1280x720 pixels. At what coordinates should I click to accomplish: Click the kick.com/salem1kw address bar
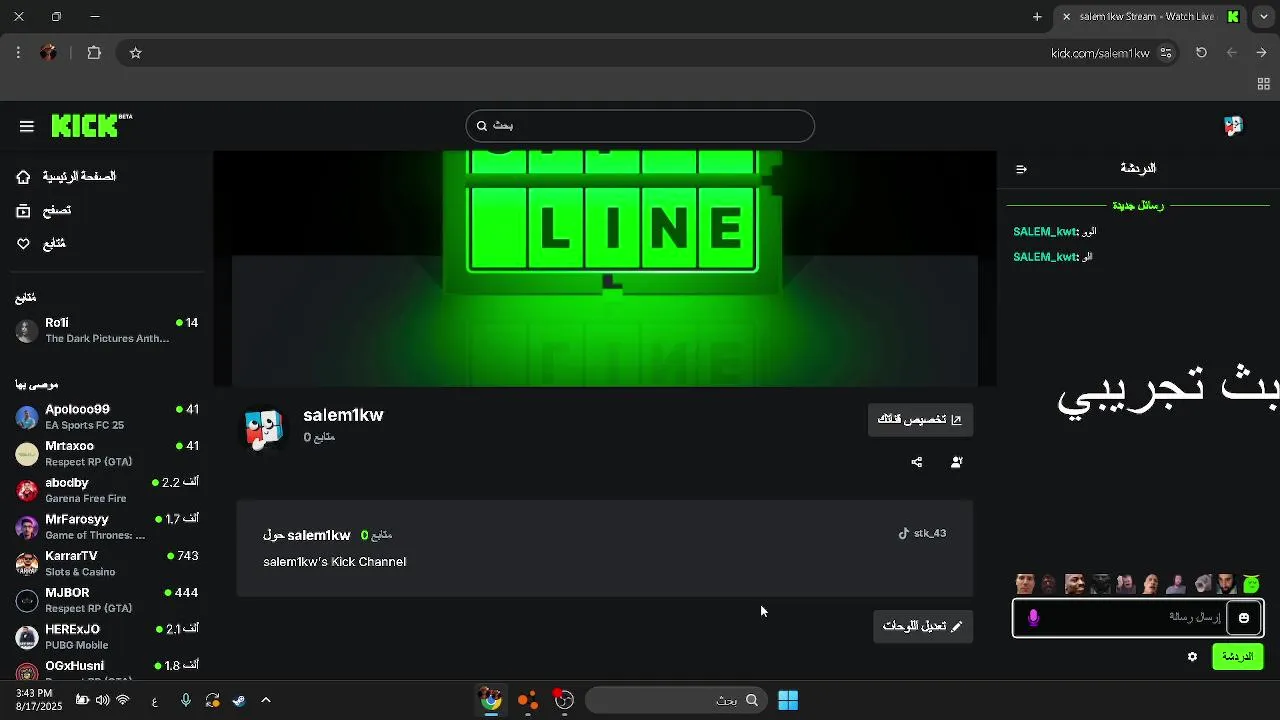[1100, 53]
